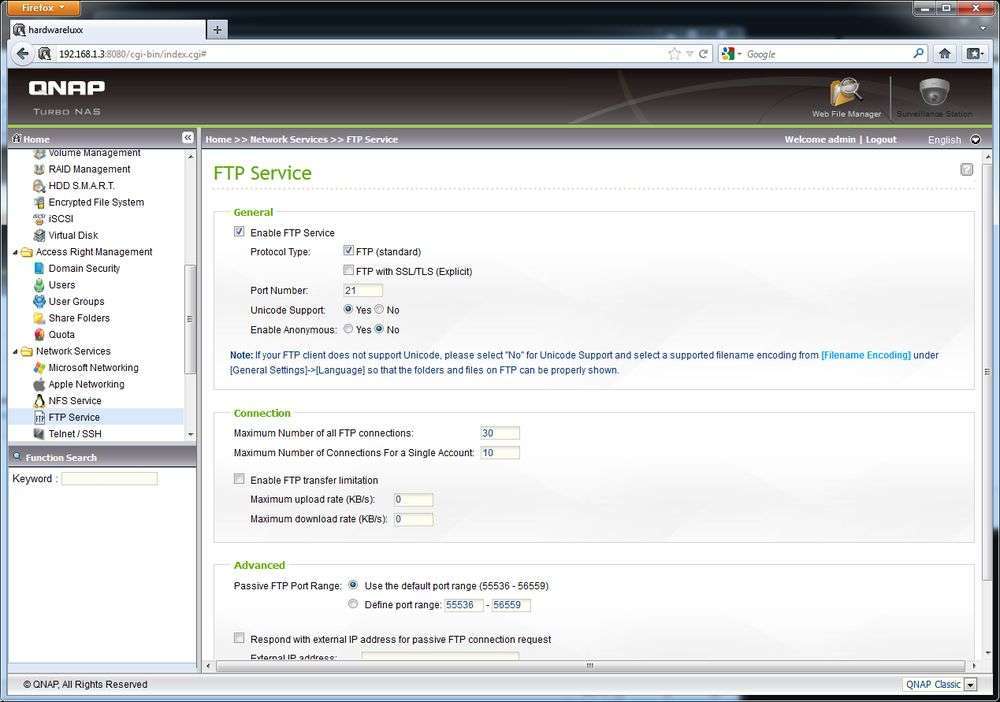Select No for Enable Anonymous
The image size is (1000, 702).
(x=379, y=329)
